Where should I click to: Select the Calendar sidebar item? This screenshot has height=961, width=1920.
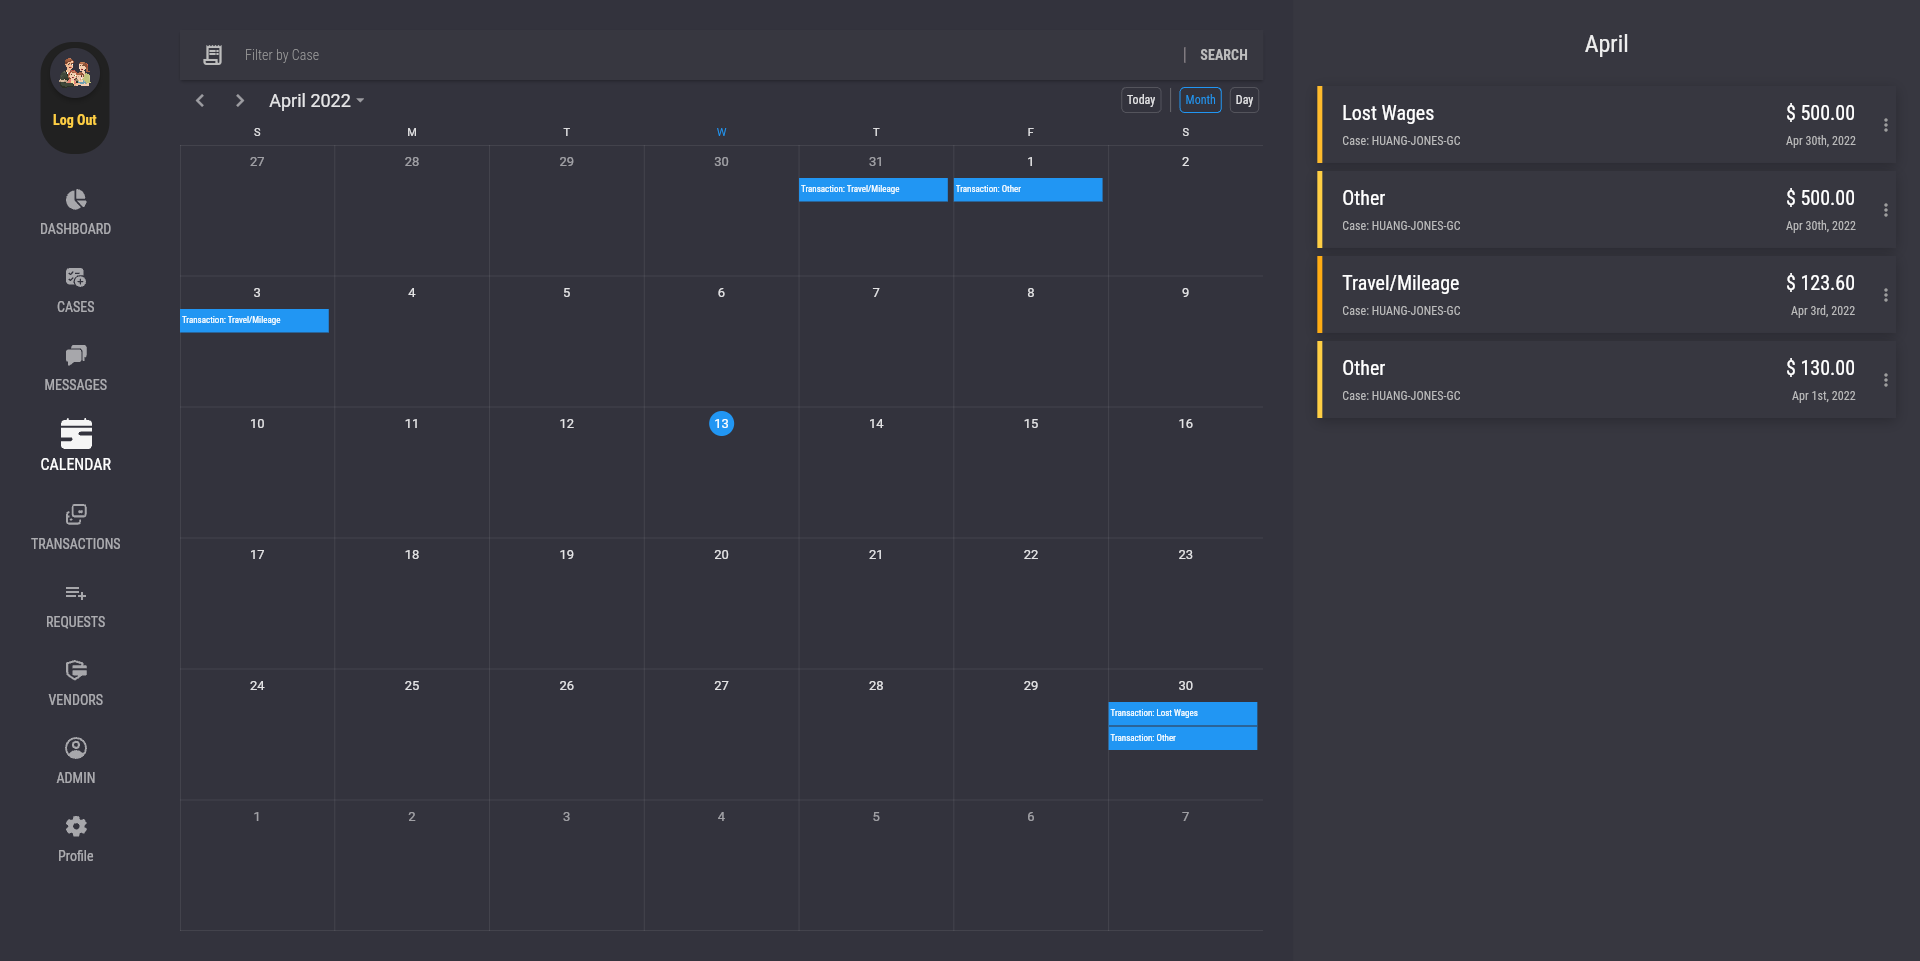[76, 445]
